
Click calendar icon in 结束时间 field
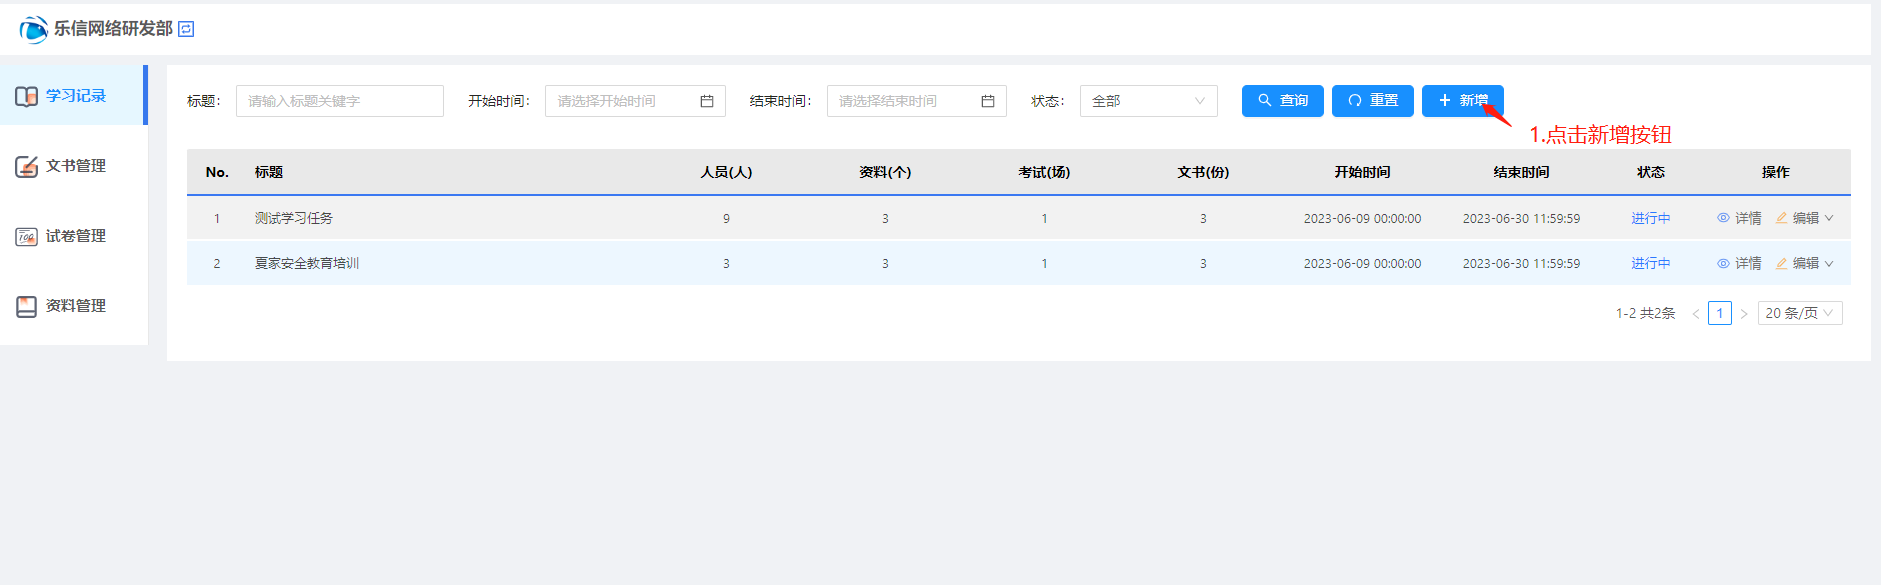click(x=988, y=101)
